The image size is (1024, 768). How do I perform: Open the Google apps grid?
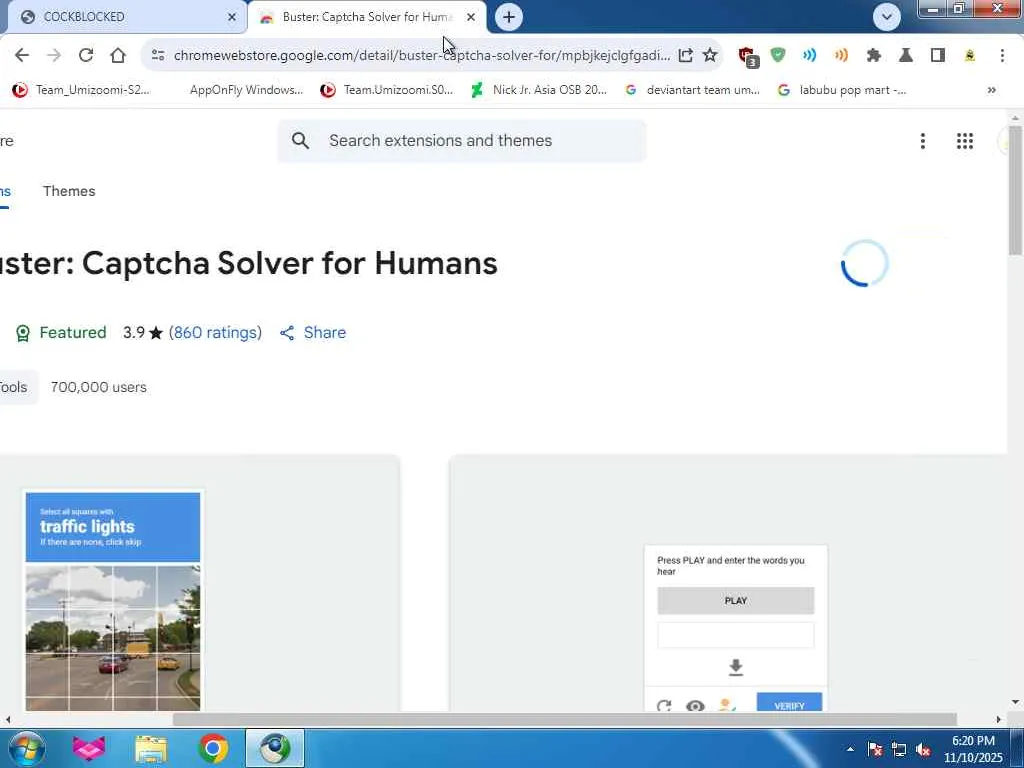point(965,141)
